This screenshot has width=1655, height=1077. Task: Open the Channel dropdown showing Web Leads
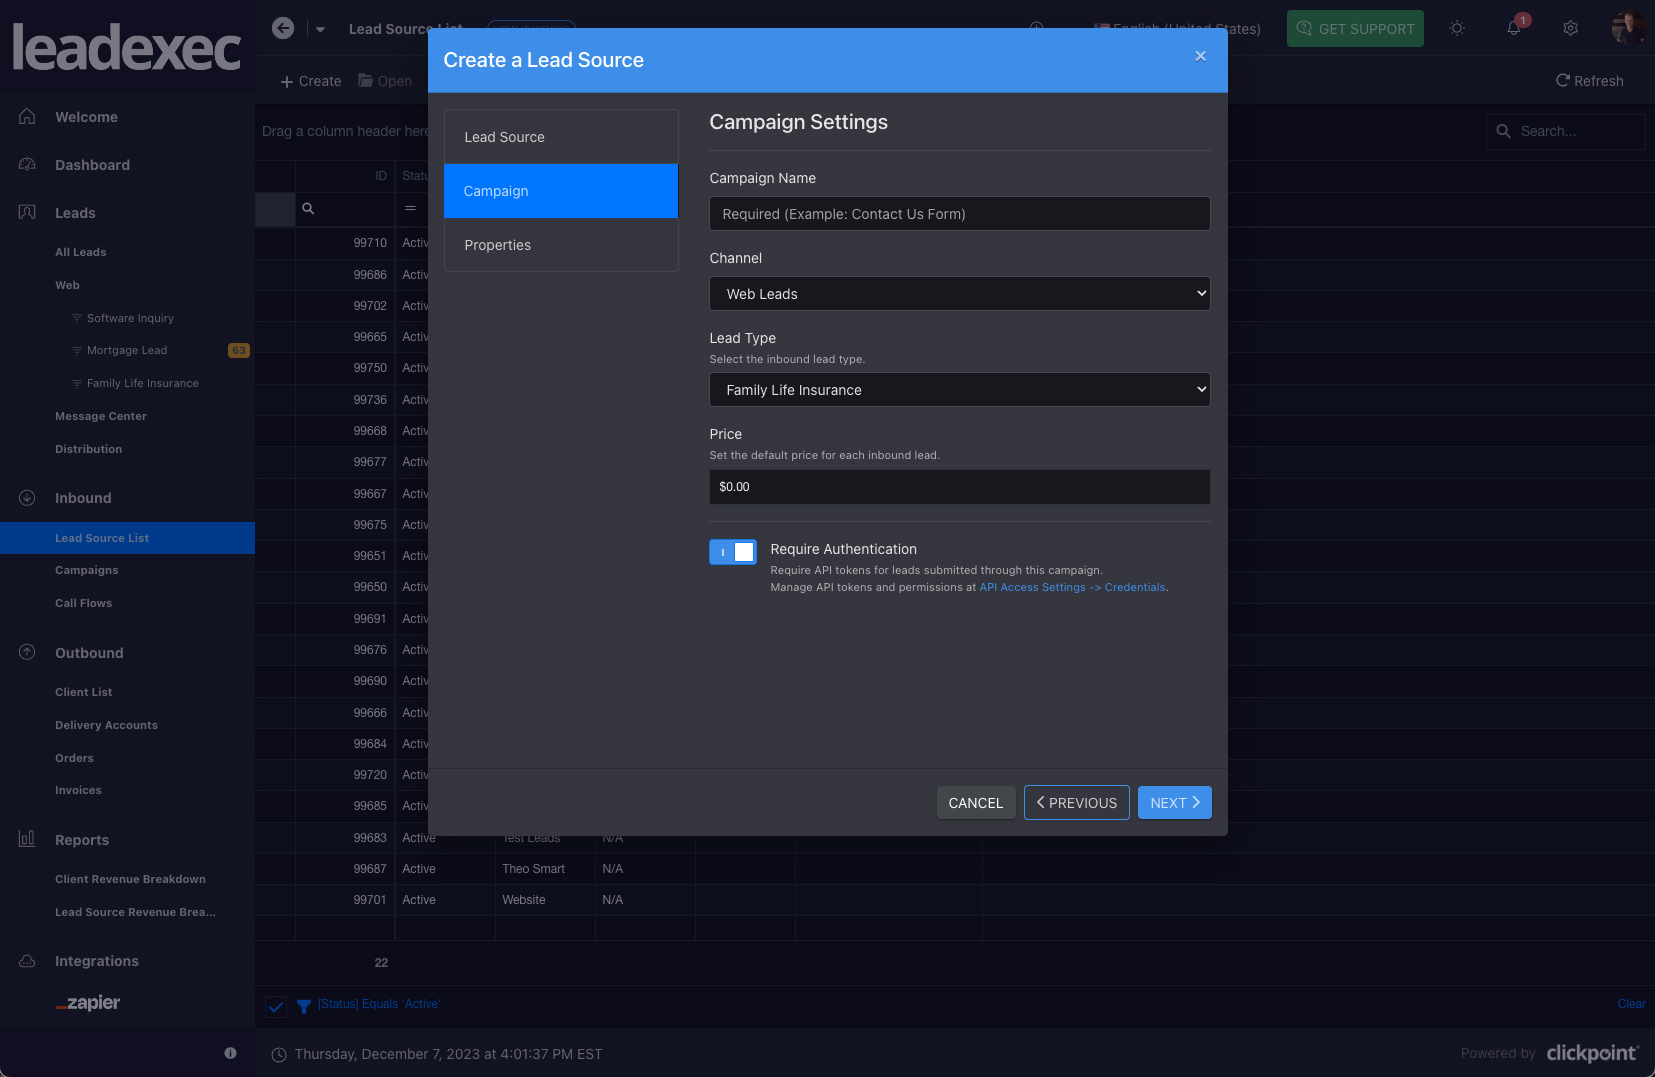click(x=959, y=294)
